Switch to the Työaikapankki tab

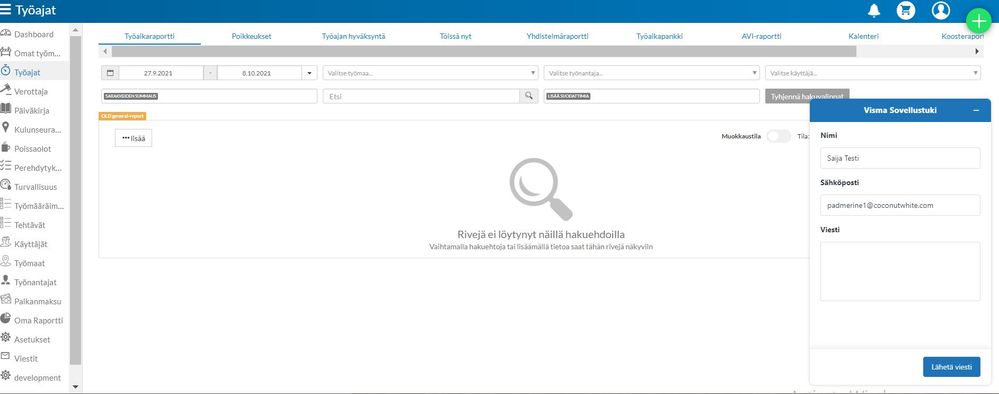659,36
